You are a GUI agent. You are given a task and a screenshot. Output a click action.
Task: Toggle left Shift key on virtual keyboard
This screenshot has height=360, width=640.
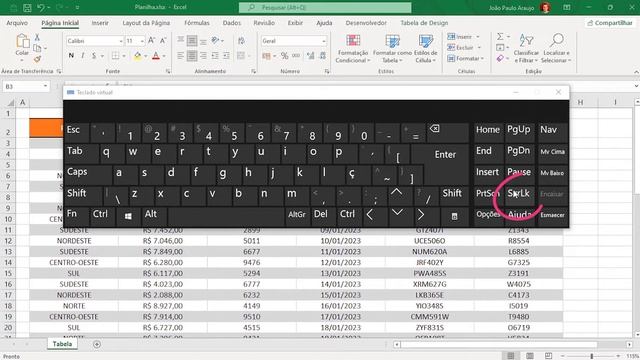point(83,196)
